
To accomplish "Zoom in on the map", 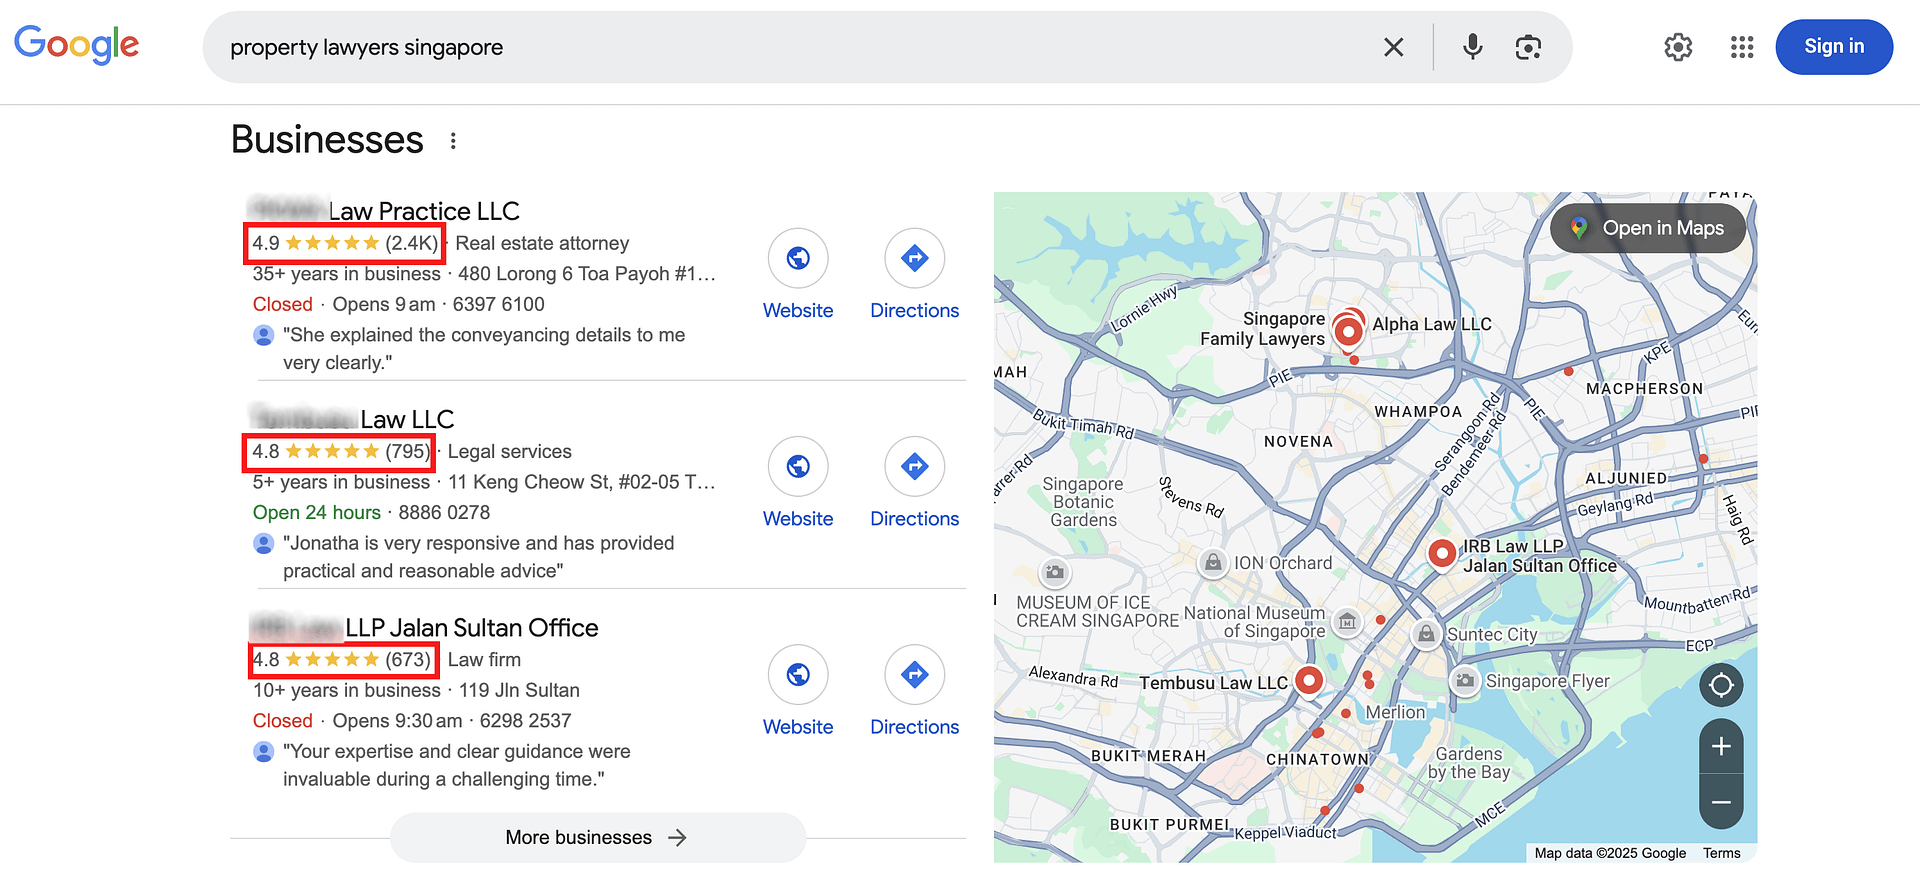I will pos(1721,747).
